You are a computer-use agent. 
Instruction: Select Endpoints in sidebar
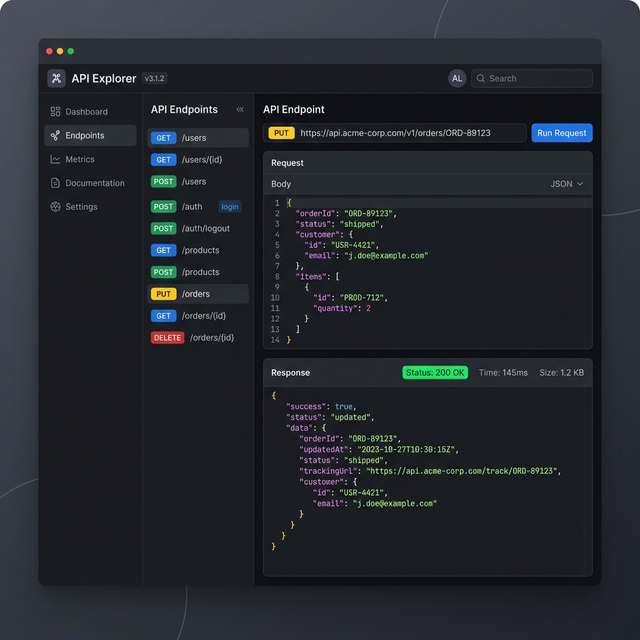point(90,136)
